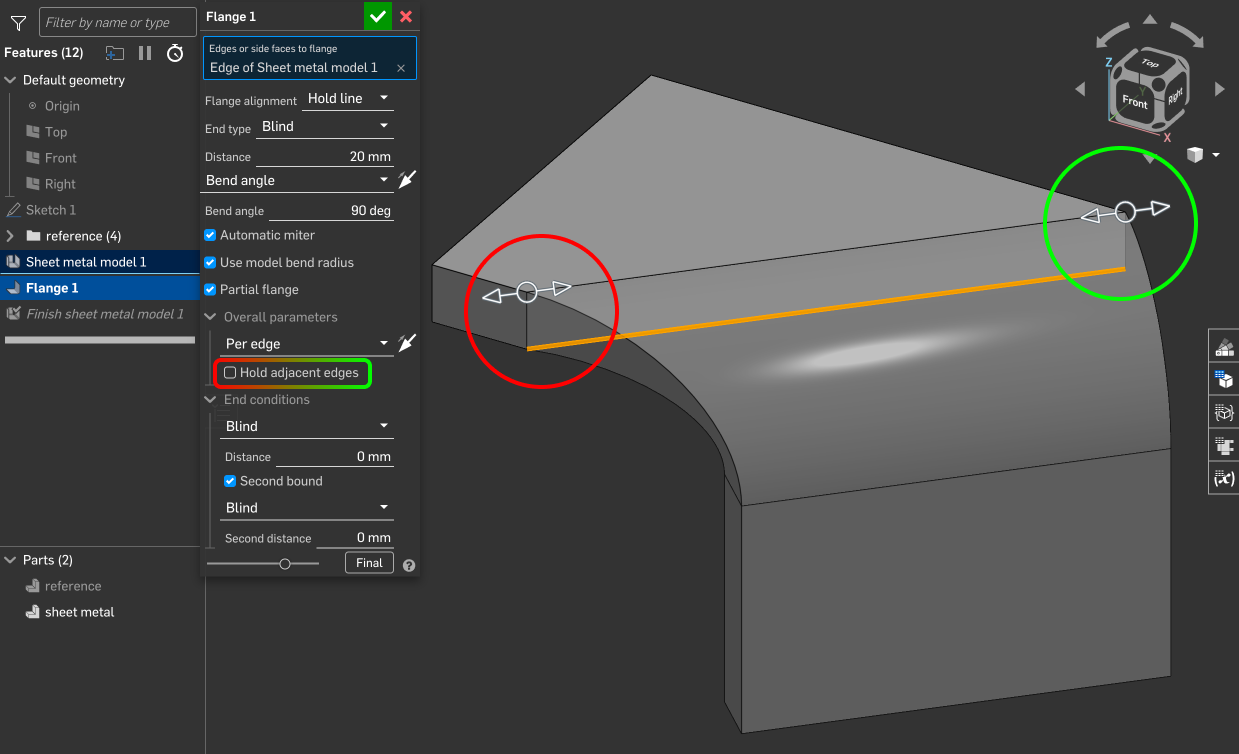Click End conditions Distance 0 mm field
This screenshot has height=754, width=1239.
(x=334, y=457)
